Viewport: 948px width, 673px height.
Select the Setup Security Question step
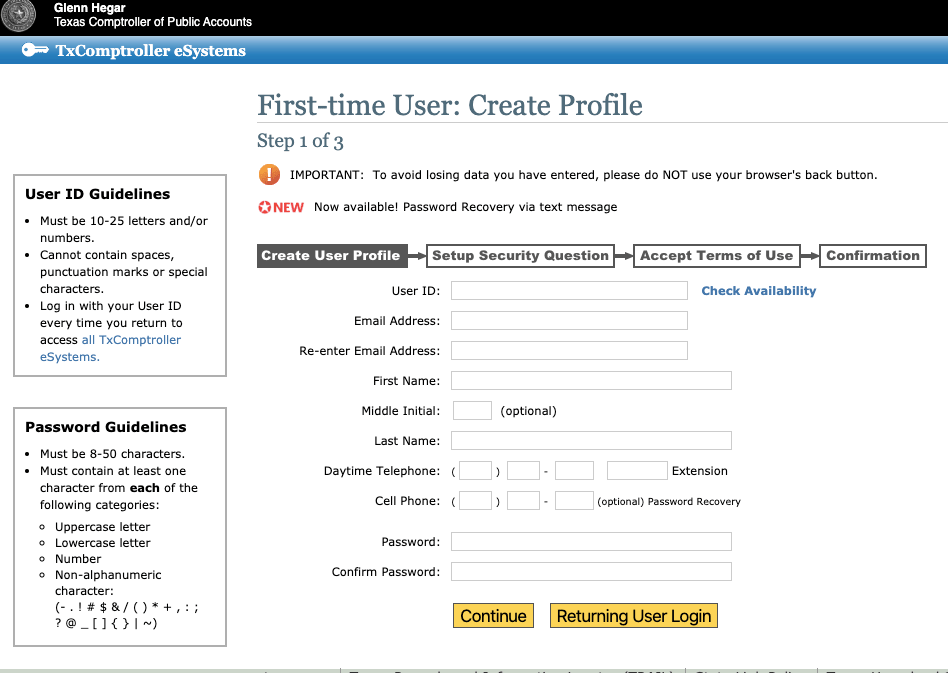(520, 256)
